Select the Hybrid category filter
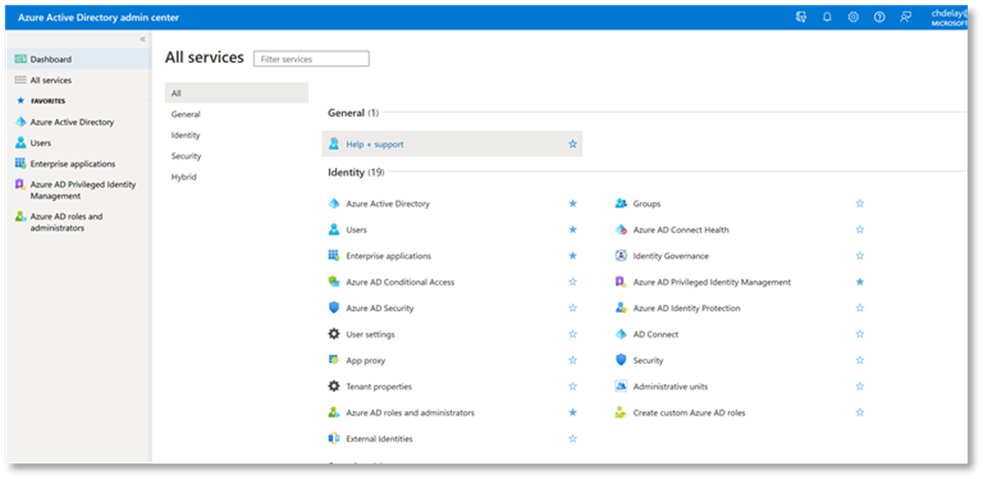The width and height of the screenshot is (983, 479). 184,177
